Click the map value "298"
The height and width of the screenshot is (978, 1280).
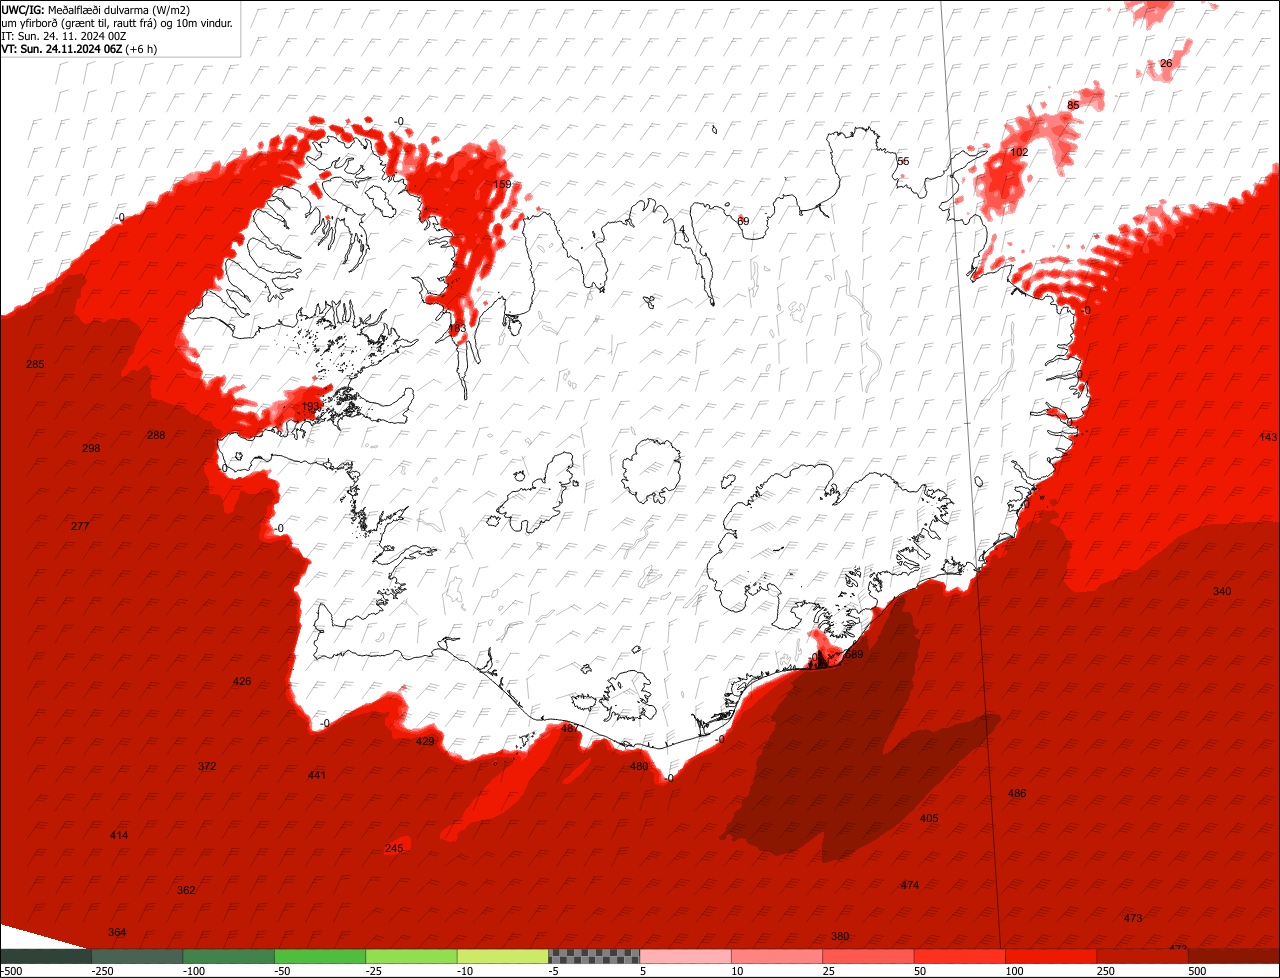tap(91, 448)
